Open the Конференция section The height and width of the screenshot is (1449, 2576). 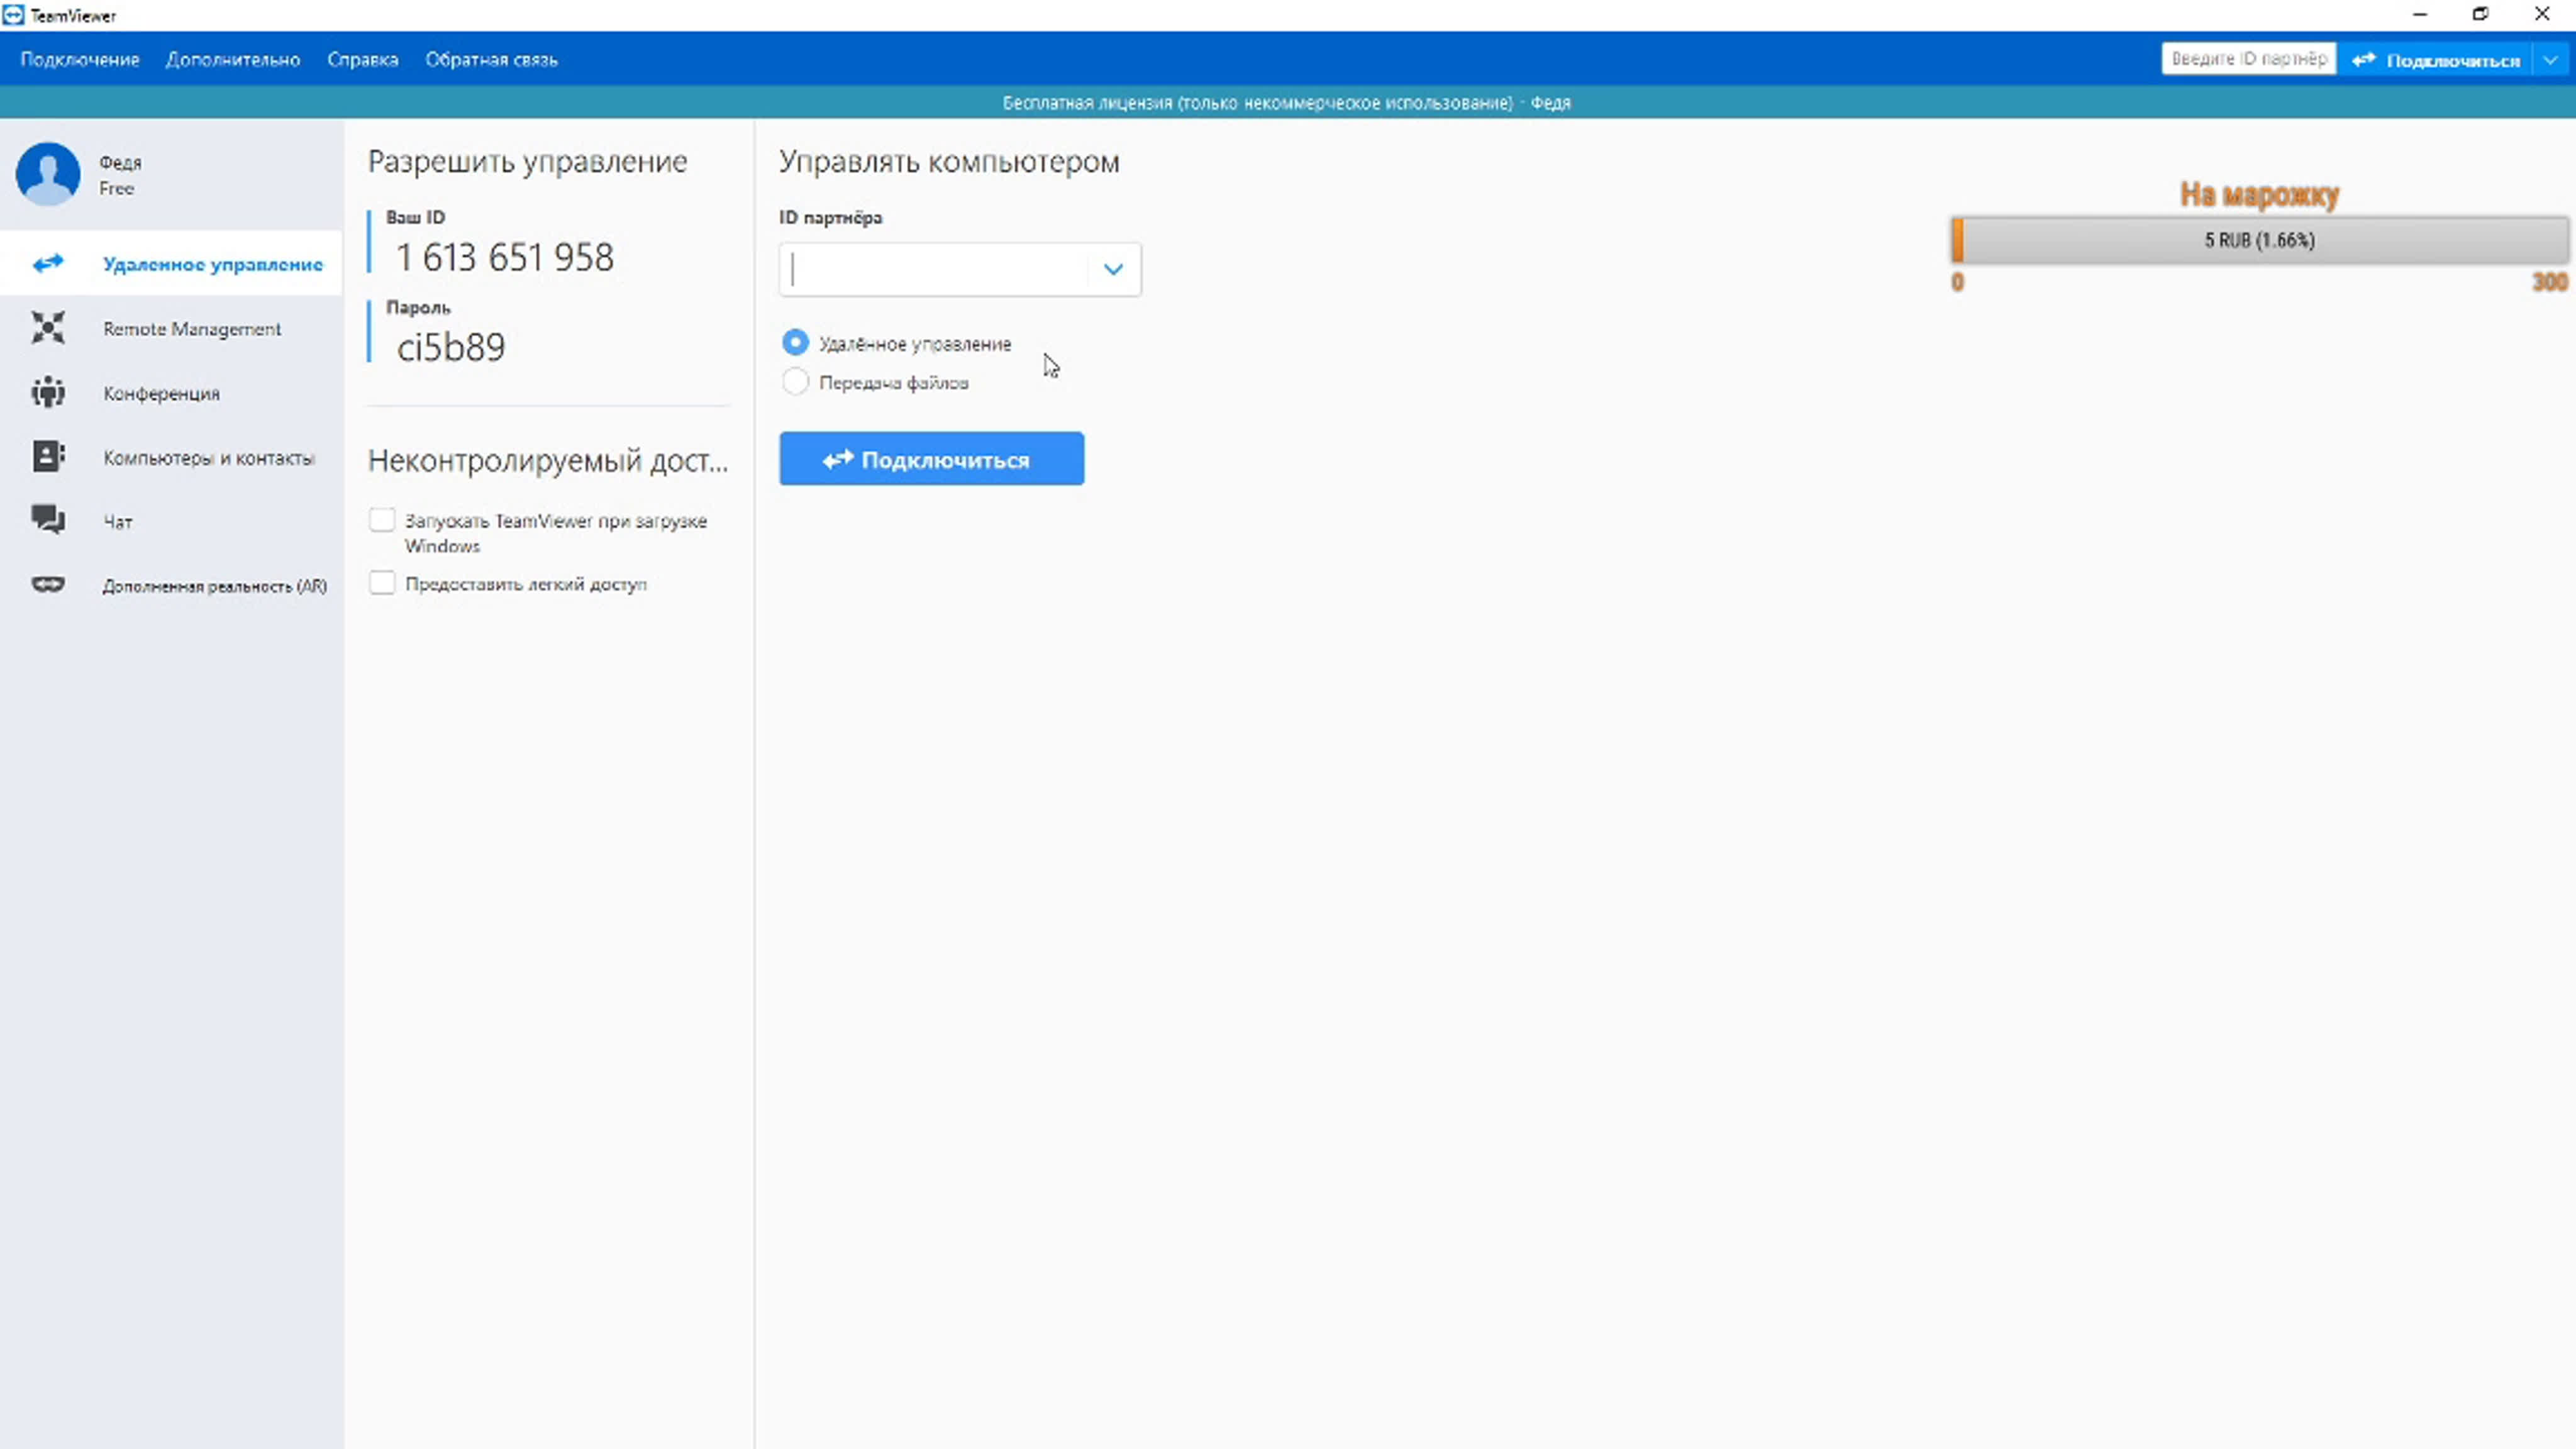point(171,392)
